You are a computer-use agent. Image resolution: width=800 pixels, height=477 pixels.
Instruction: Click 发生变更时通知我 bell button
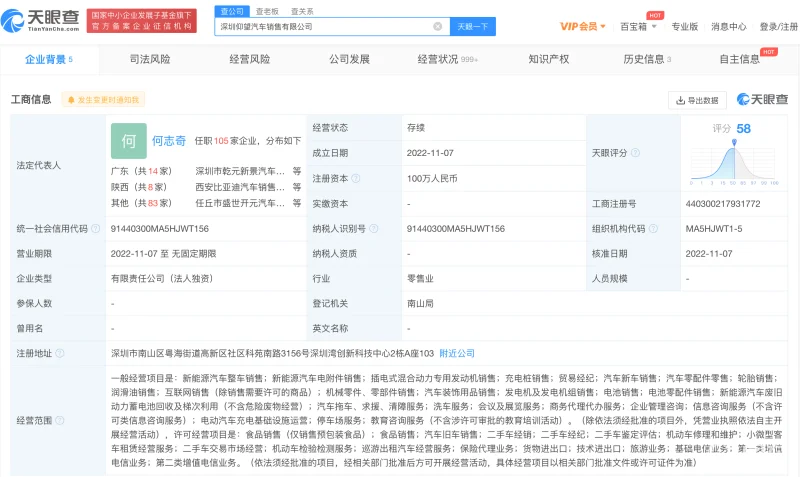(103, 100)
